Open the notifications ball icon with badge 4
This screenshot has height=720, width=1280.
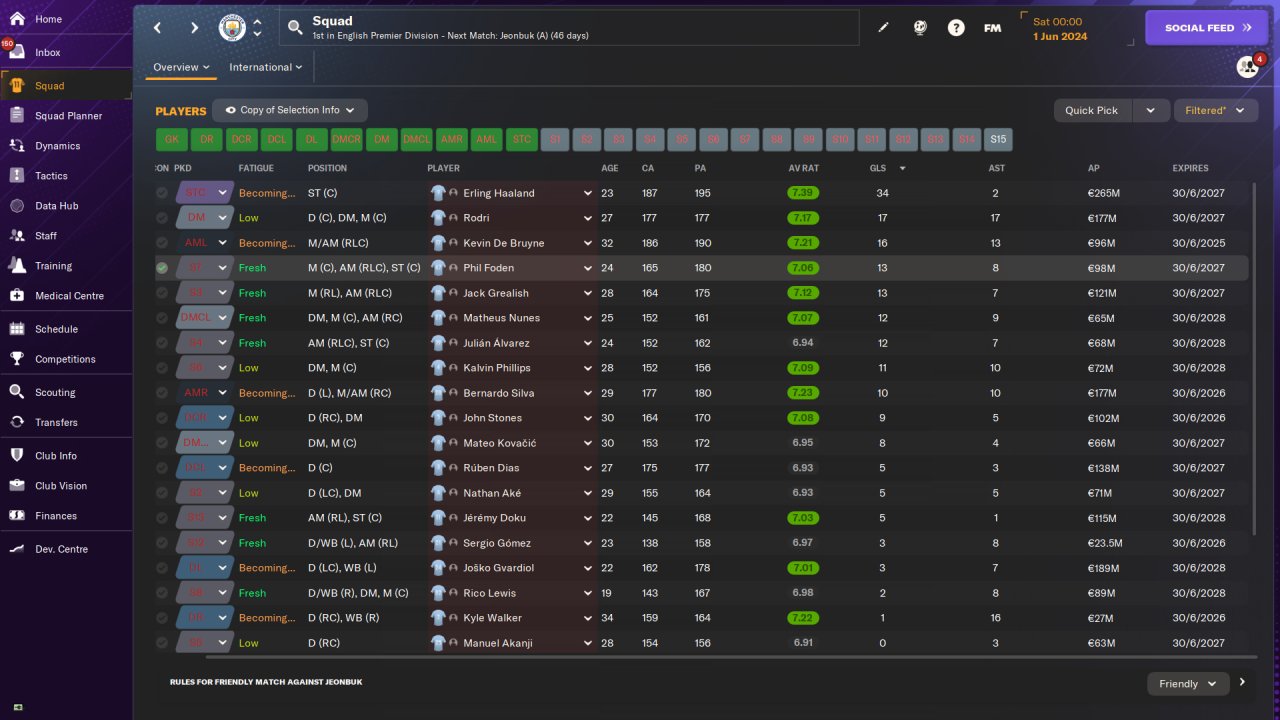[1247, 67]
